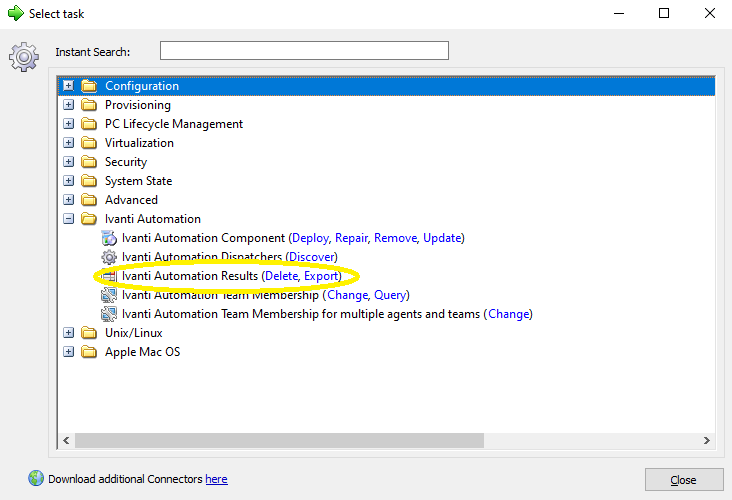Click the Apple Mac OS folder icon
The height and width of the screenshot is (500, 732).
tap(89, 352)
